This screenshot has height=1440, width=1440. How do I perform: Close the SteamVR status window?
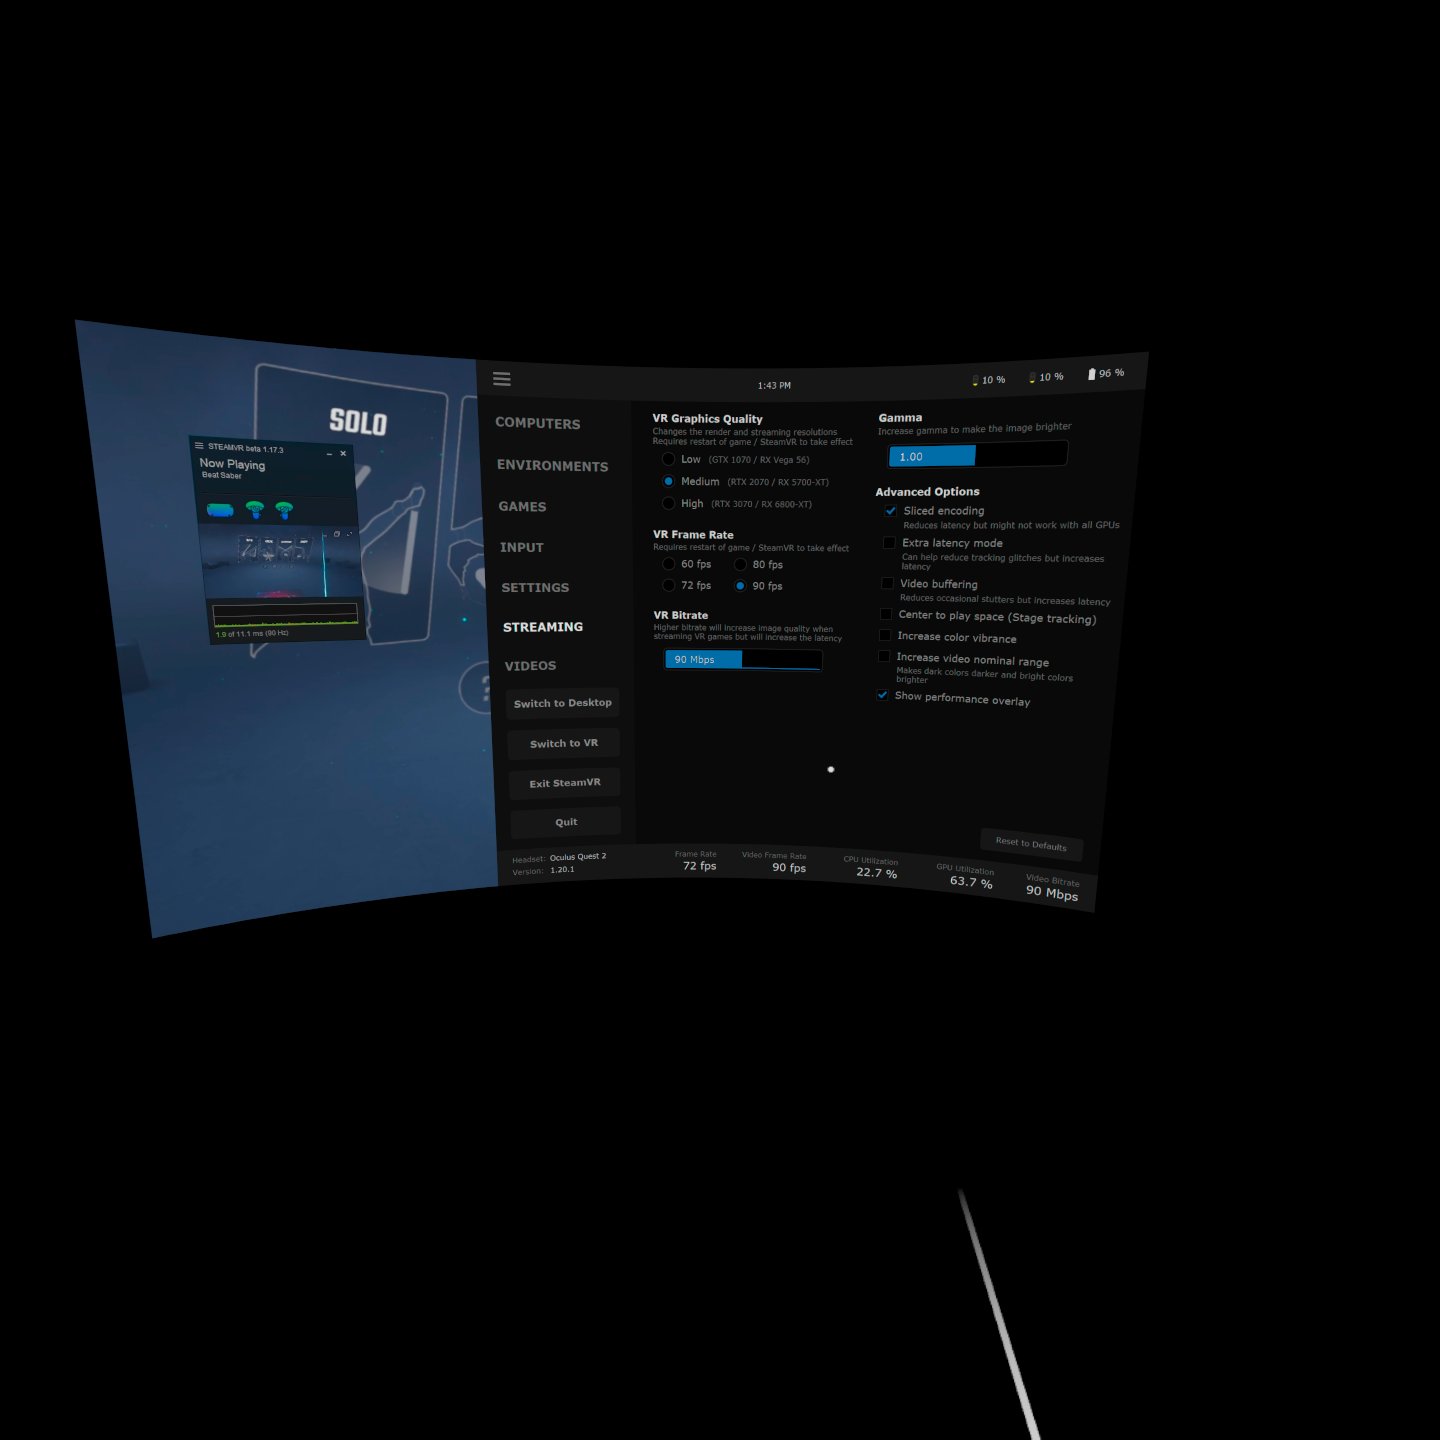coord(343,454)
